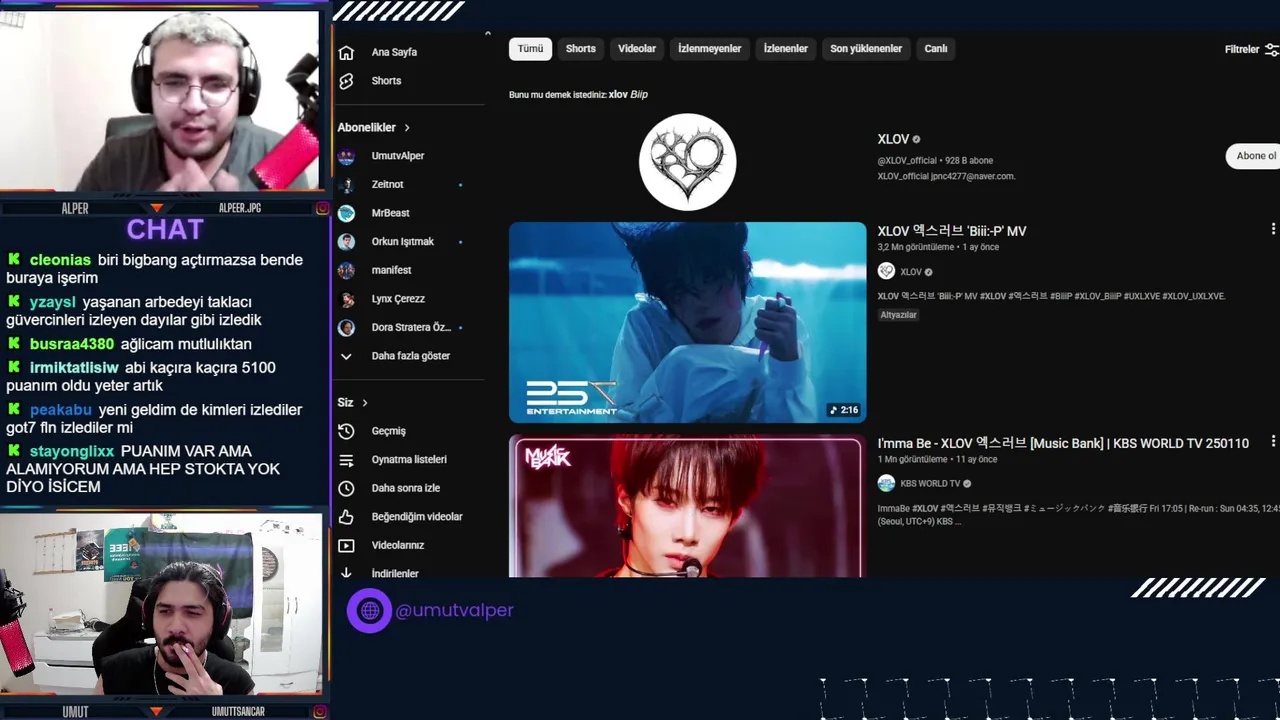Click Umut's webcam feed
Viewport: 1280px width, 720px height.
160,604
